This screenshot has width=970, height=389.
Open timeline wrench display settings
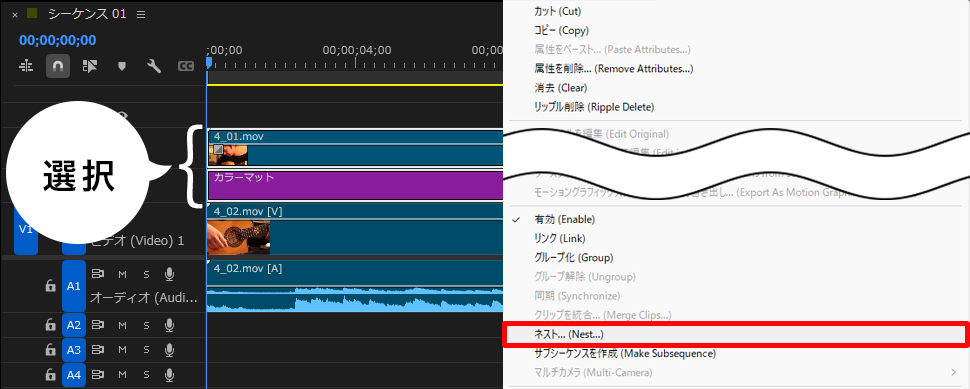[153, 66]
